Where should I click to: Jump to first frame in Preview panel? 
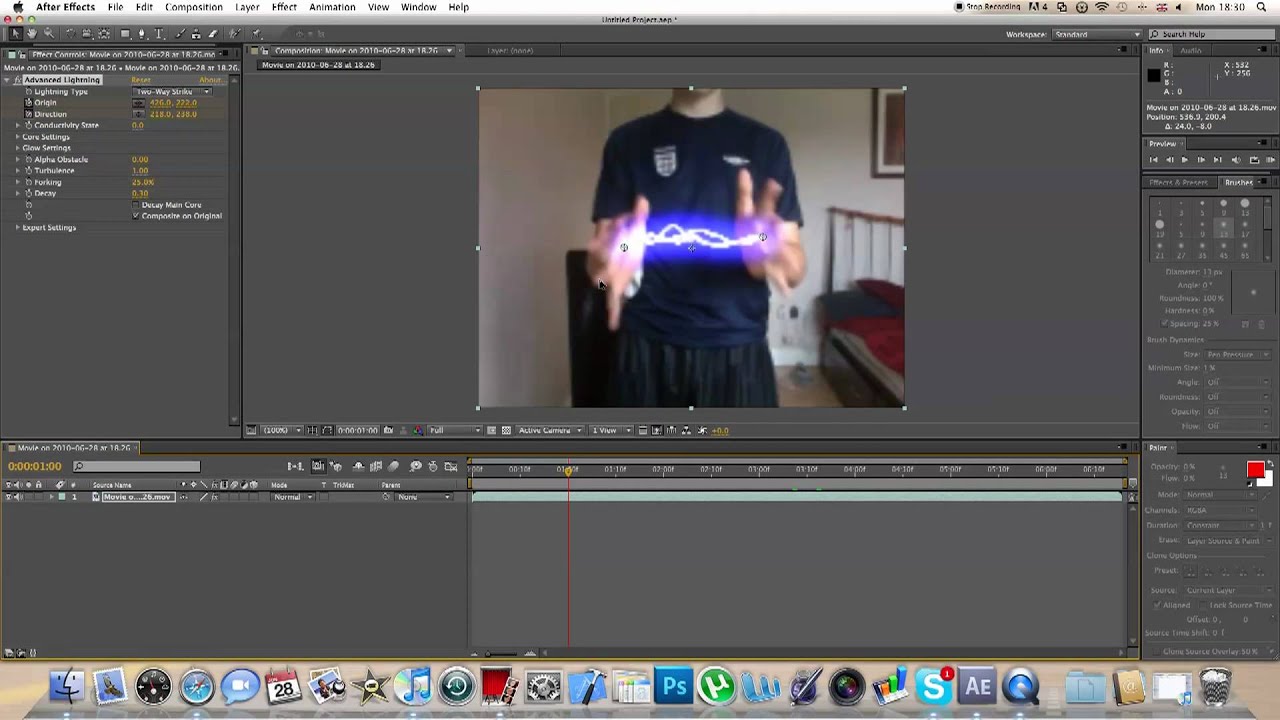(1154, 160)
